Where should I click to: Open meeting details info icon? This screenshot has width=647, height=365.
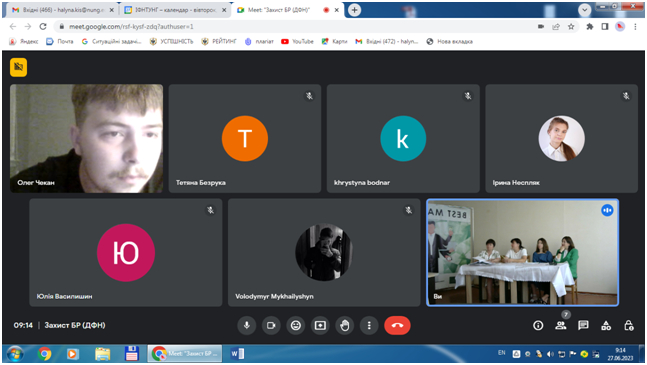click(538, 325)
